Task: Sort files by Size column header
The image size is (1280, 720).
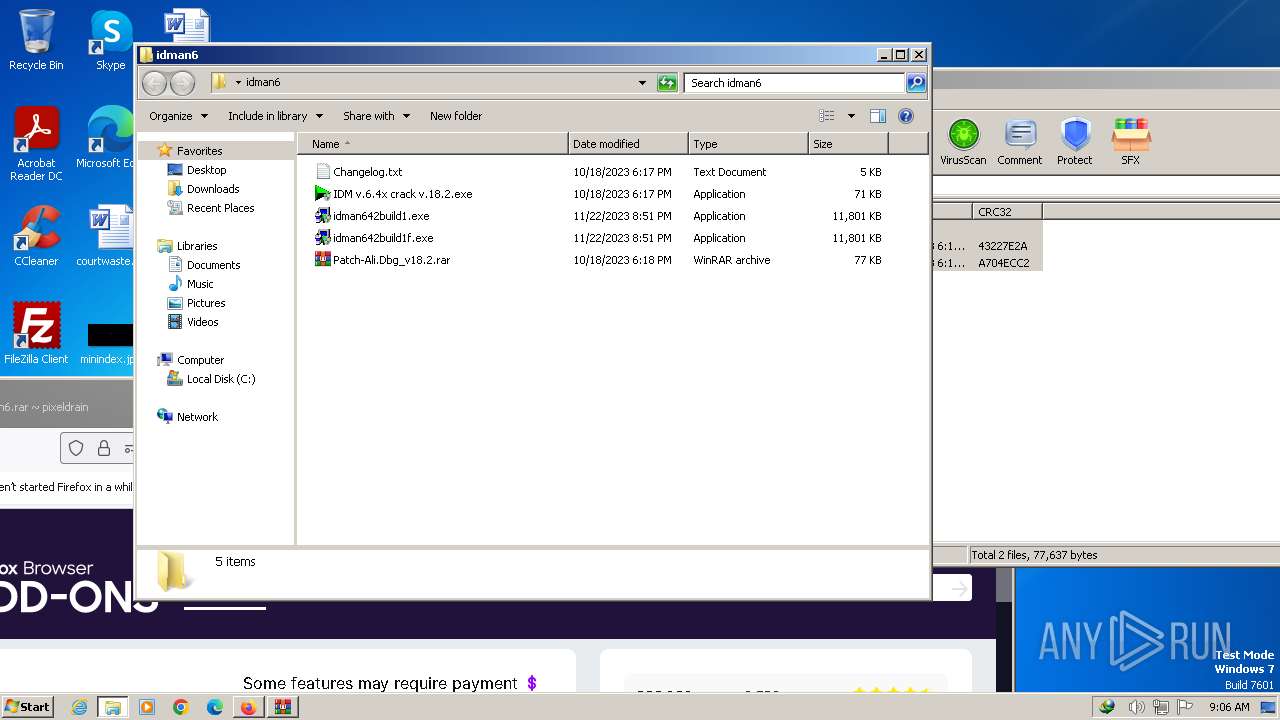Action: coord(848,144)
